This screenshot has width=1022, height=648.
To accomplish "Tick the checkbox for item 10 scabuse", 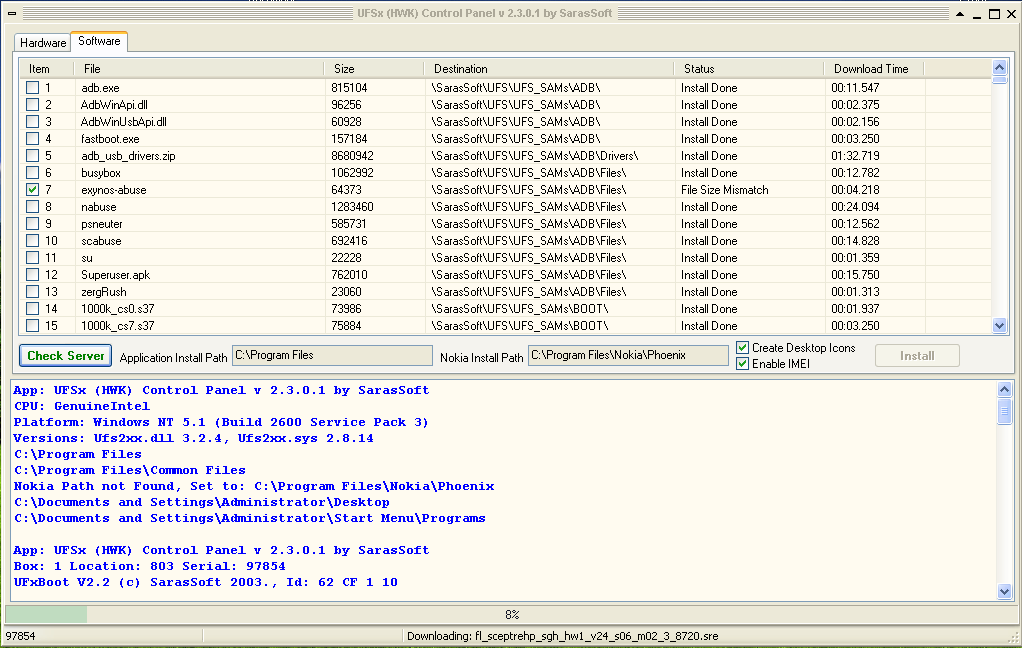I will (33, 241).
